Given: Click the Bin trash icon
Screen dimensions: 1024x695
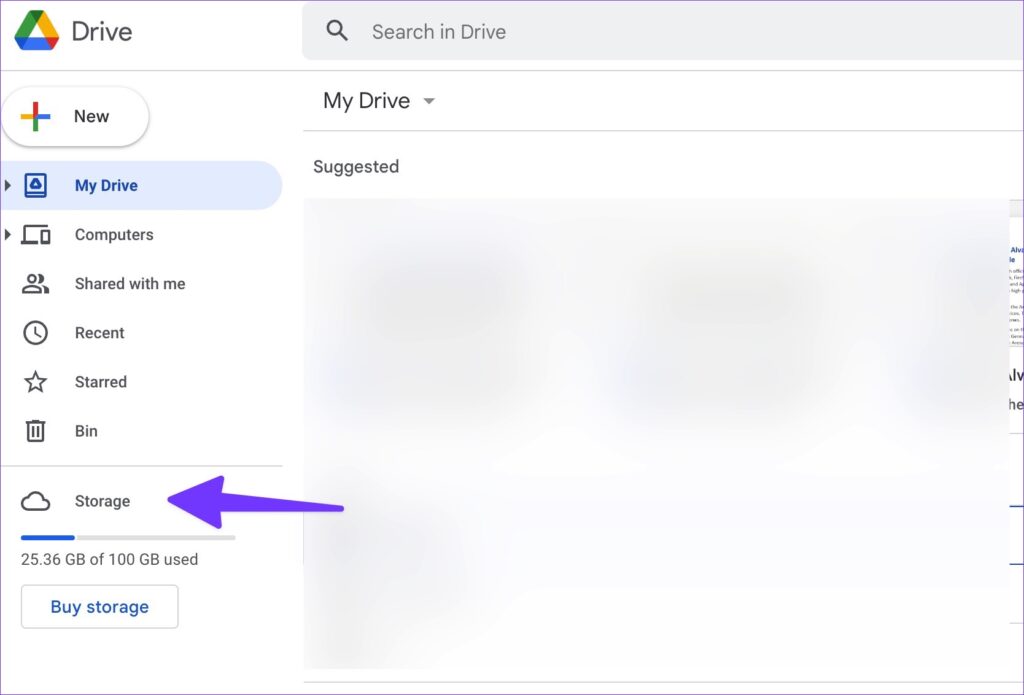Looking at the screenshot, I should click(x=36, y=430).
